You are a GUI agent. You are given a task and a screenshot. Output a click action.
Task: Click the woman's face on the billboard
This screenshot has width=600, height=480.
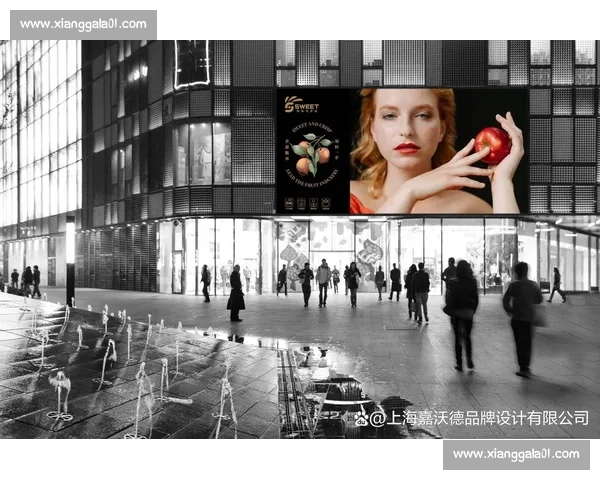click(406, 125)
